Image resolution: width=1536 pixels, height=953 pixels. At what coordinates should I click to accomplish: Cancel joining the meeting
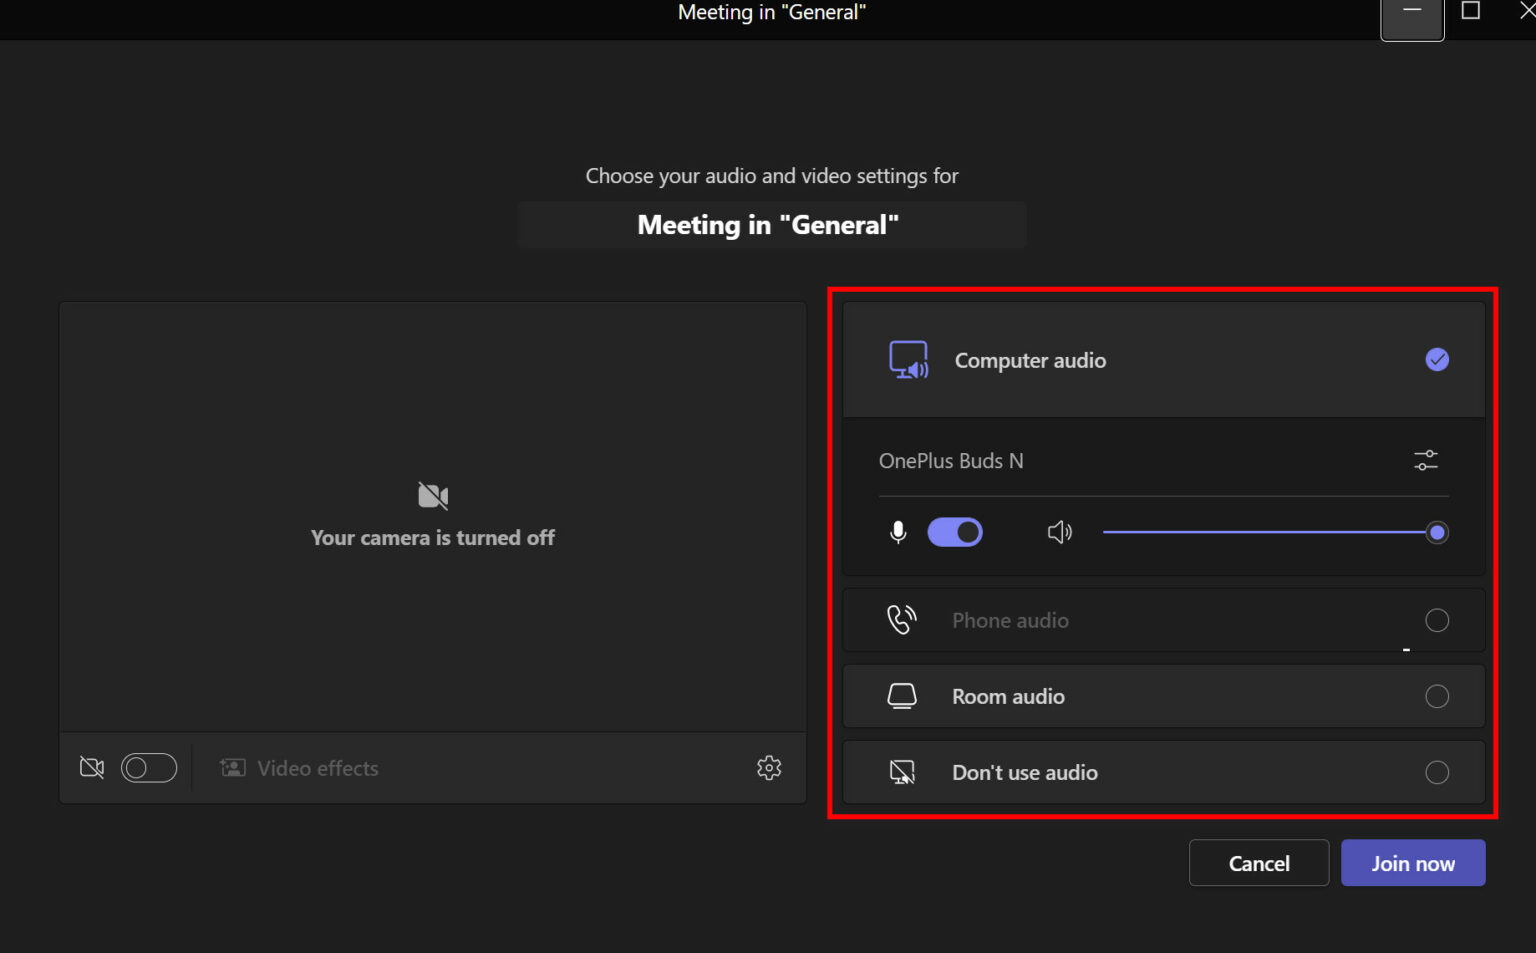pyautogui.click(x=1259, y=862)
